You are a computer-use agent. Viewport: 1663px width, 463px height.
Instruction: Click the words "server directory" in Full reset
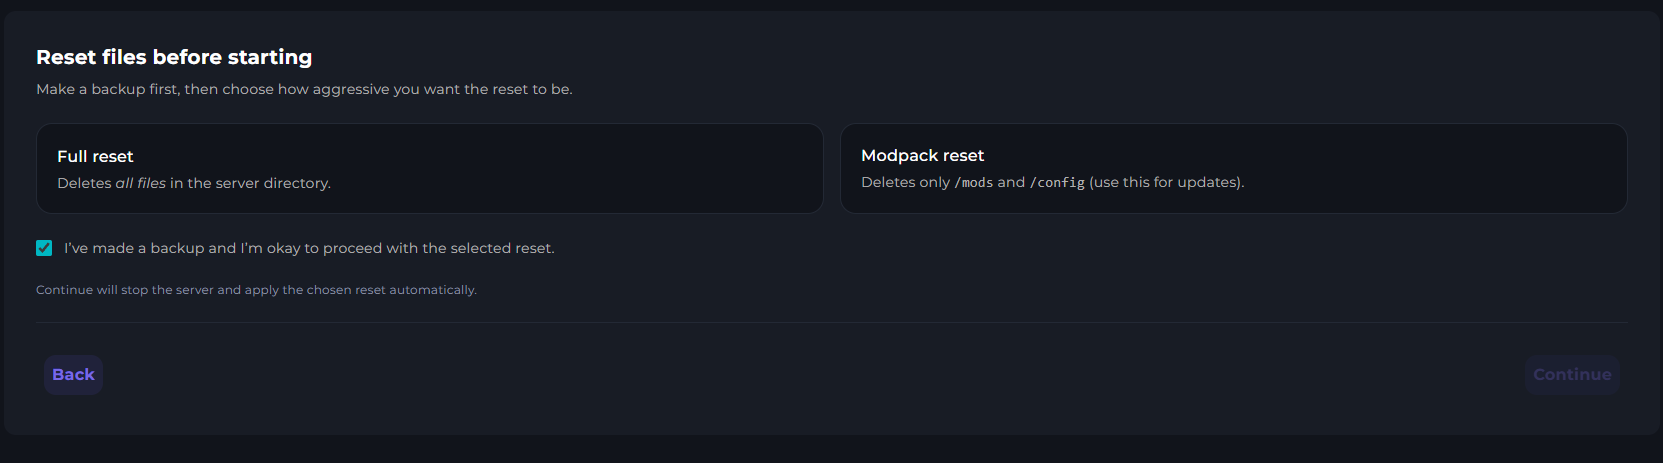[x=281, y=183]
